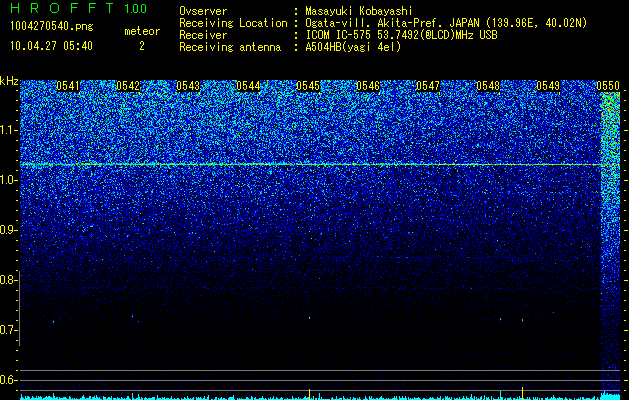Click the A504HB(yagi 4el) antenna text

click(353, 47)
